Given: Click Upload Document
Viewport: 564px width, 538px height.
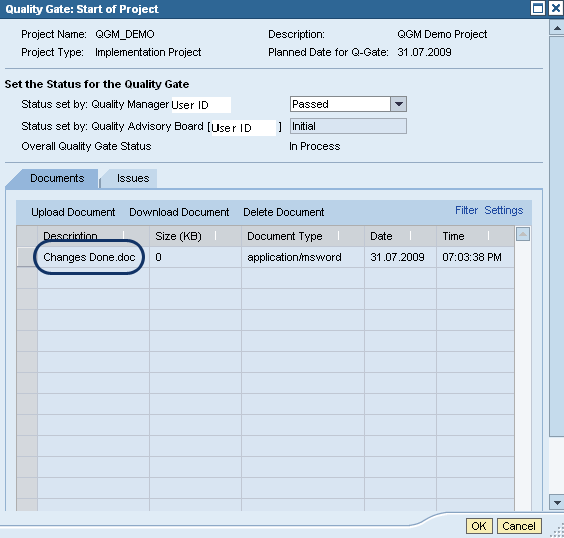Looking at the screenshot, I should pos(73,212).
